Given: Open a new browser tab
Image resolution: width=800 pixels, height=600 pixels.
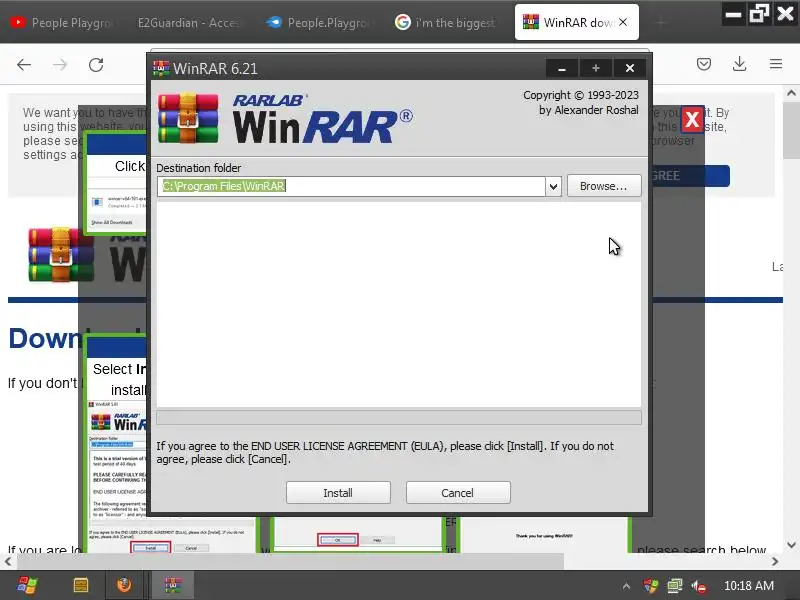Looking at the screenshot, I should [661, 22].
